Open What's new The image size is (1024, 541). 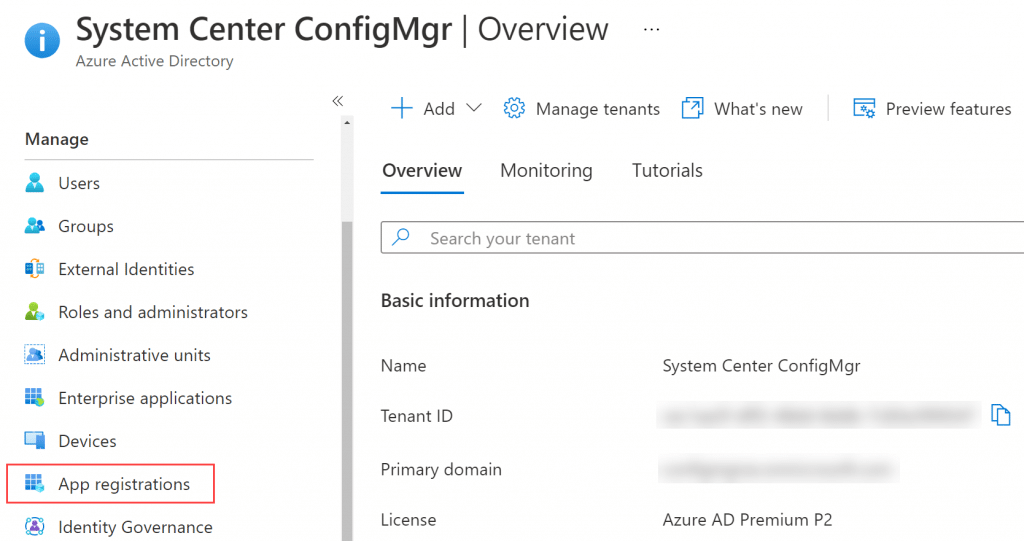[758, 108]
